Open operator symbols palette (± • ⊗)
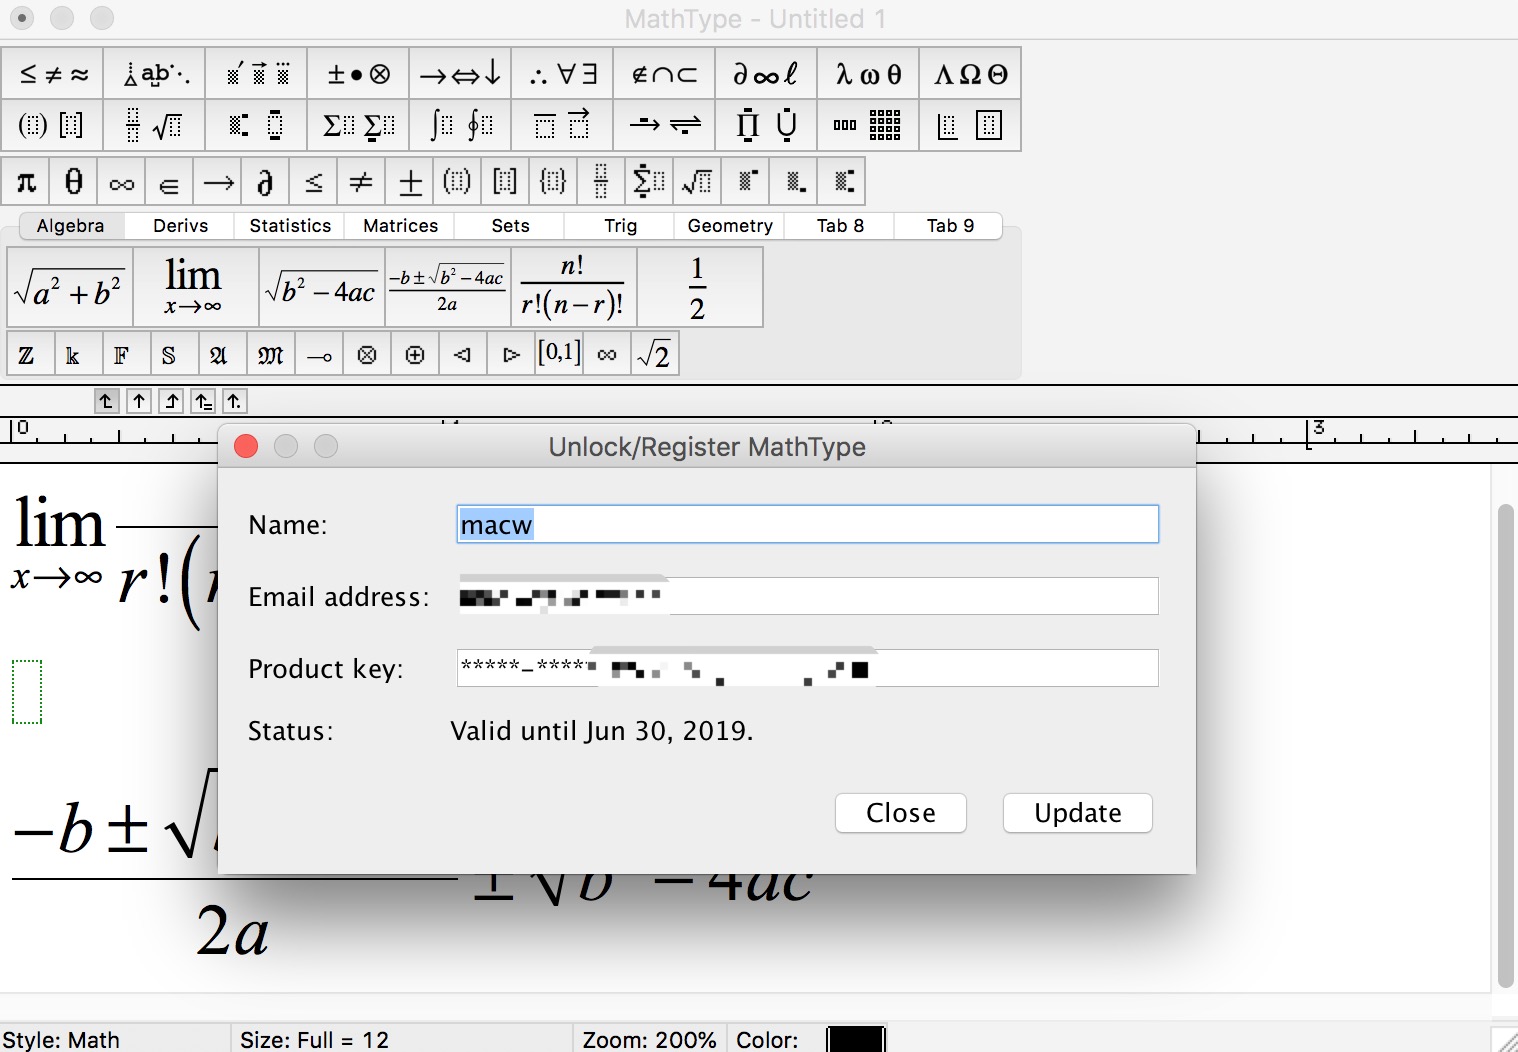The height and width of the screenshot is (1052, 1518). 359,74
